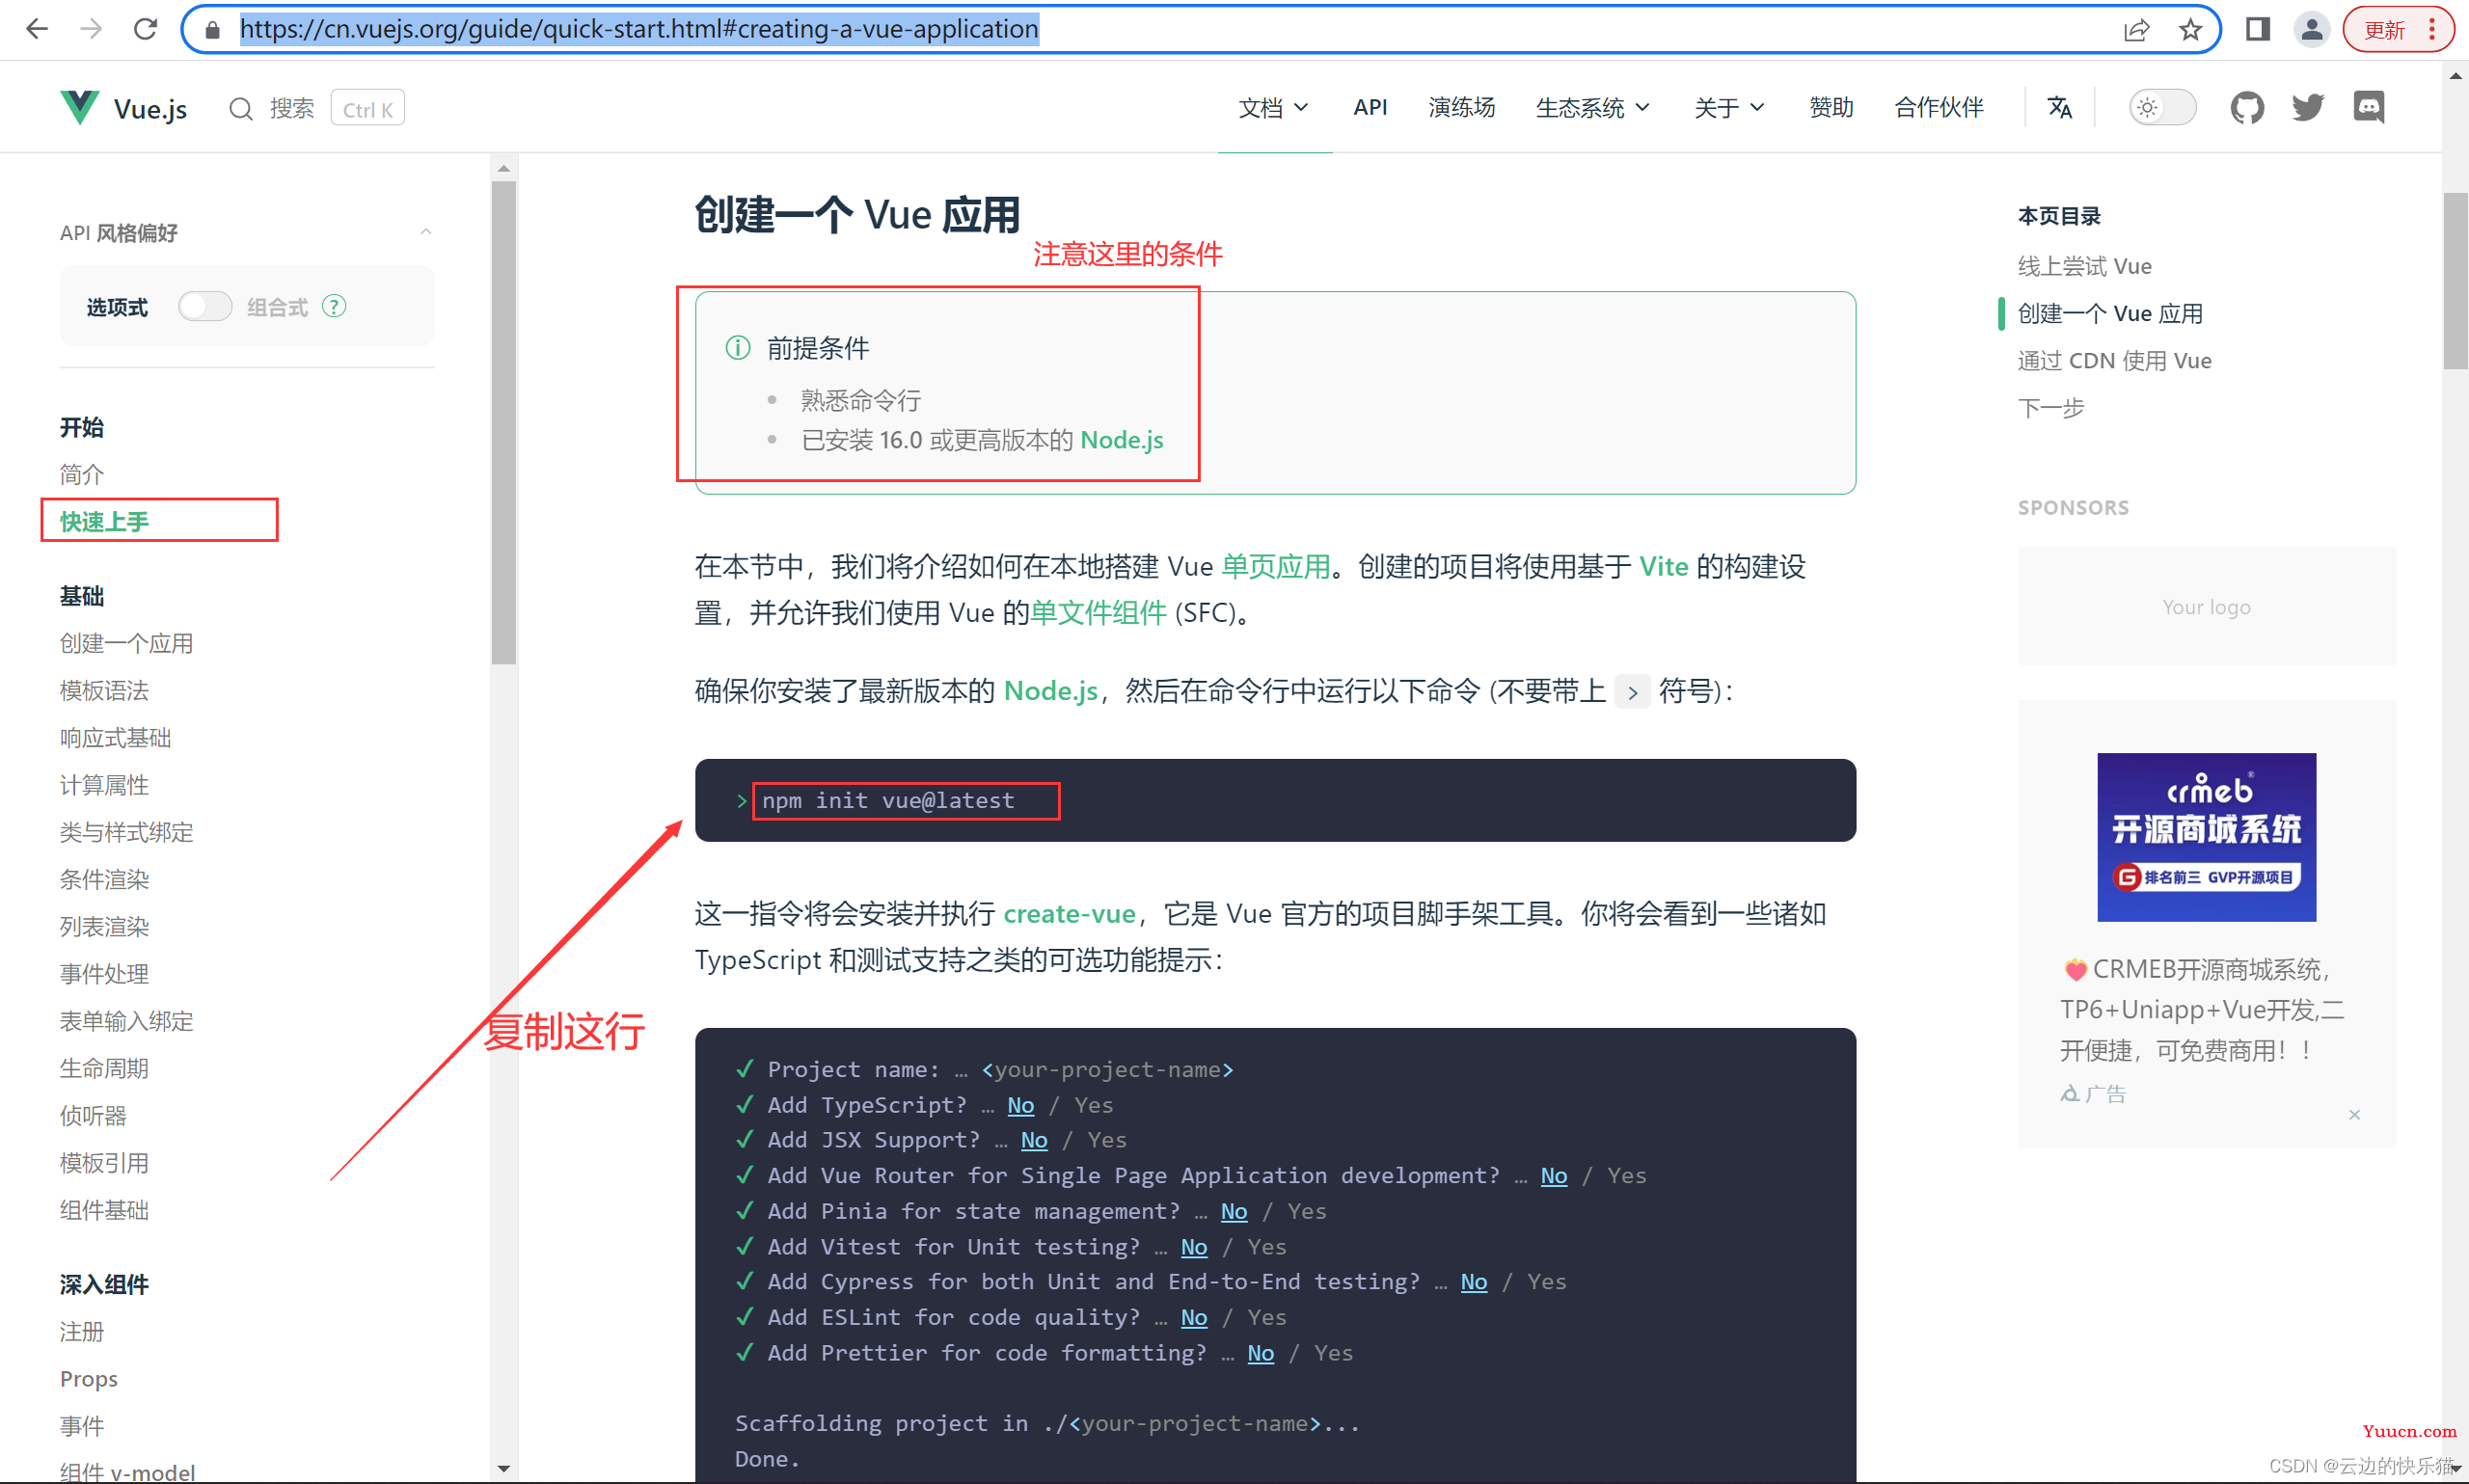Open sidebar item 事件处理
The width and height of the screenshot is (2469, 1484).
coord(104,974)
